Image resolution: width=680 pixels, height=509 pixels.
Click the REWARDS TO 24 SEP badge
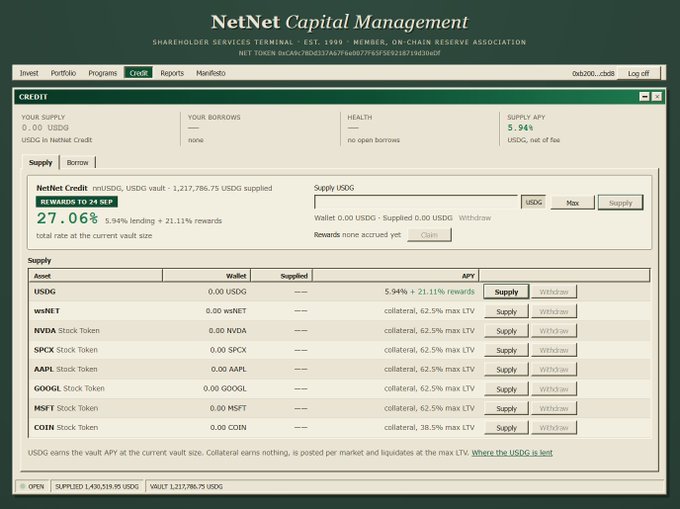point(77,202)
